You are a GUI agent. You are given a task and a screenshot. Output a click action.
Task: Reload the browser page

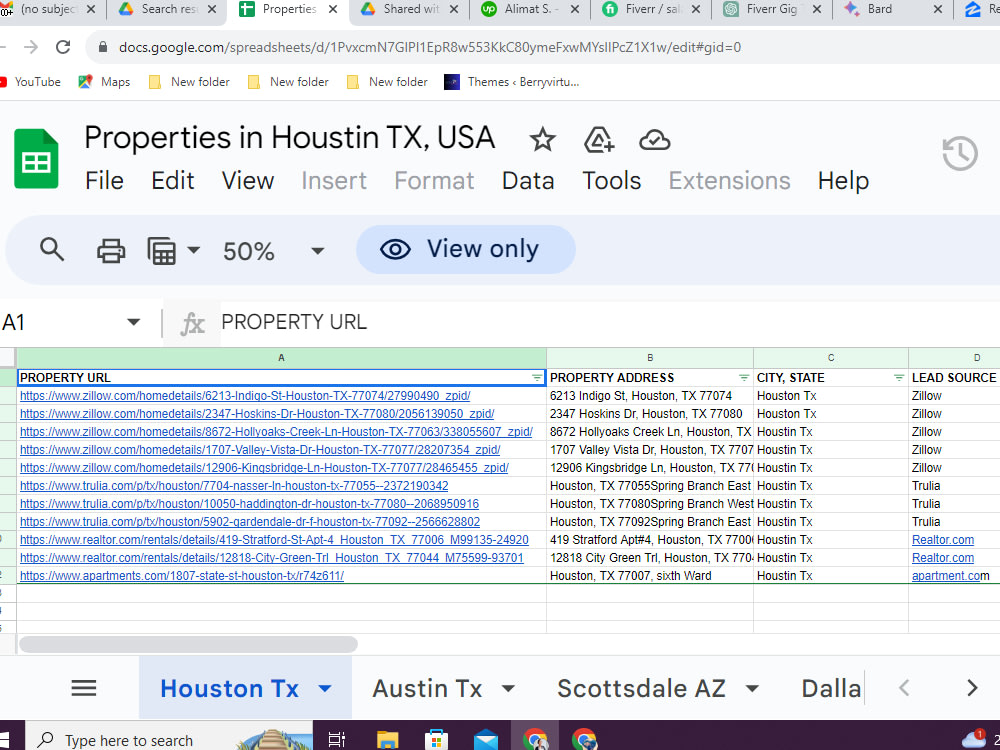(63, 47)
